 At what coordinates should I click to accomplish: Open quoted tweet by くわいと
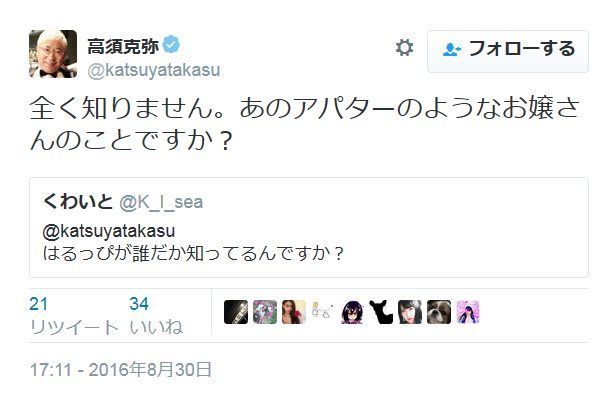(x=309, y=228)
